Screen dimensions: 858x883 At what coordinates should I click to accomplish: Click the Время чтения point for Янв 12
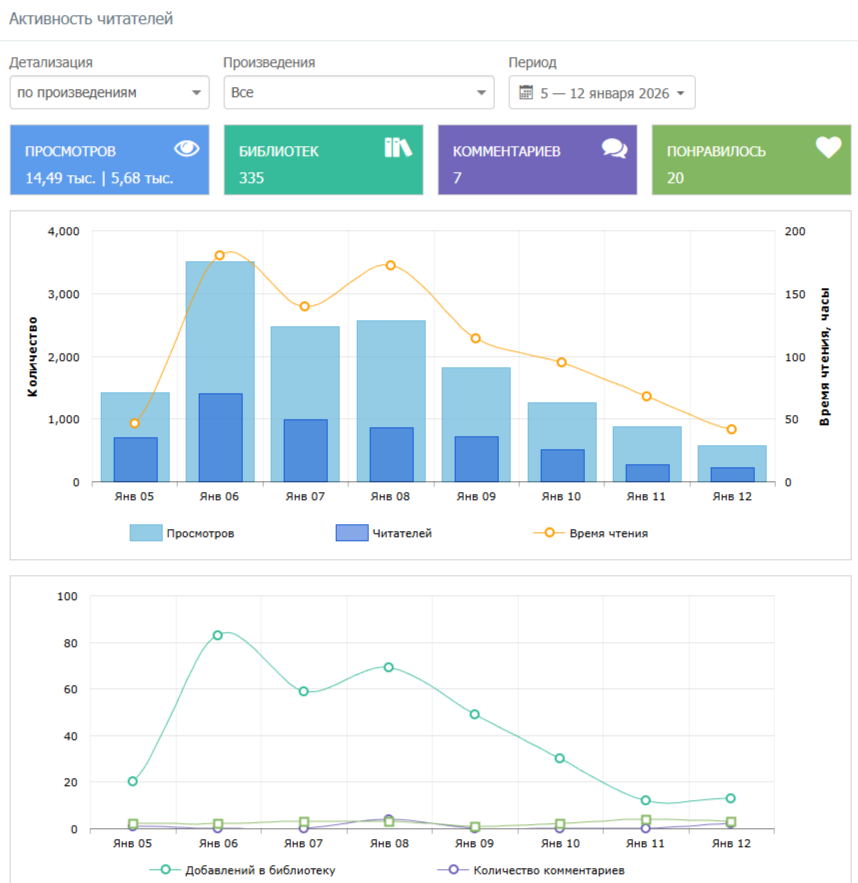[731, 429]
